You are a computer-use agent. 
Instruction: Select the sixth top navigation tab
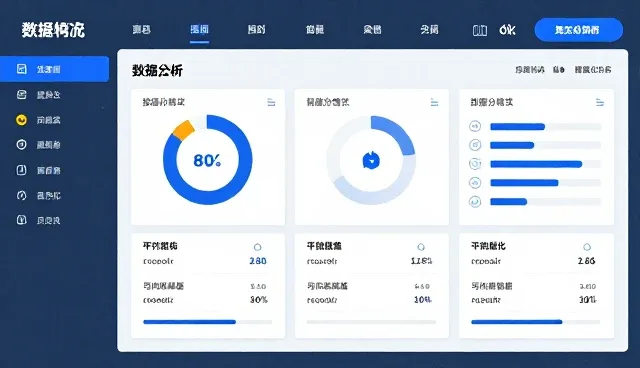pos(429,29)
